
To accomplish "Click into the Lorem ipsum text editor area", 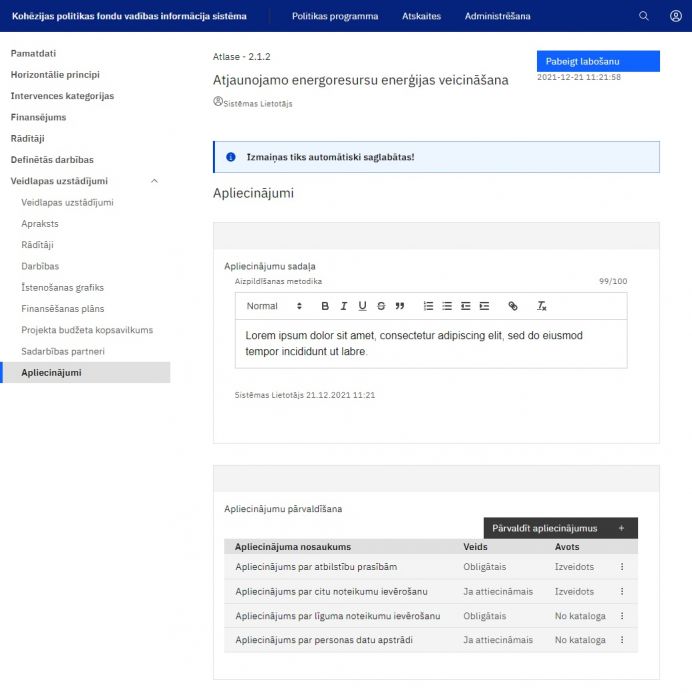I will (x=430, y=343).
